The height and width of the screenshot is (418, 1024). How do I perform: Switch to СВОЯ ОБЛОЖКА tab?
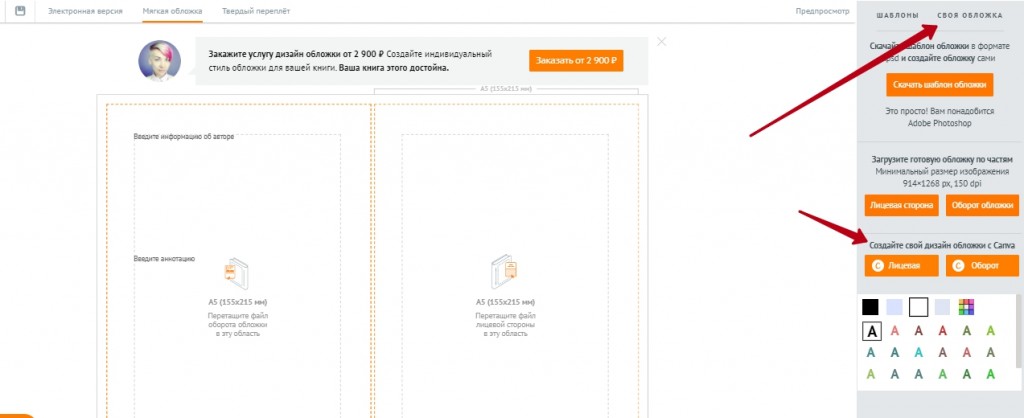(x=969, y=15)
